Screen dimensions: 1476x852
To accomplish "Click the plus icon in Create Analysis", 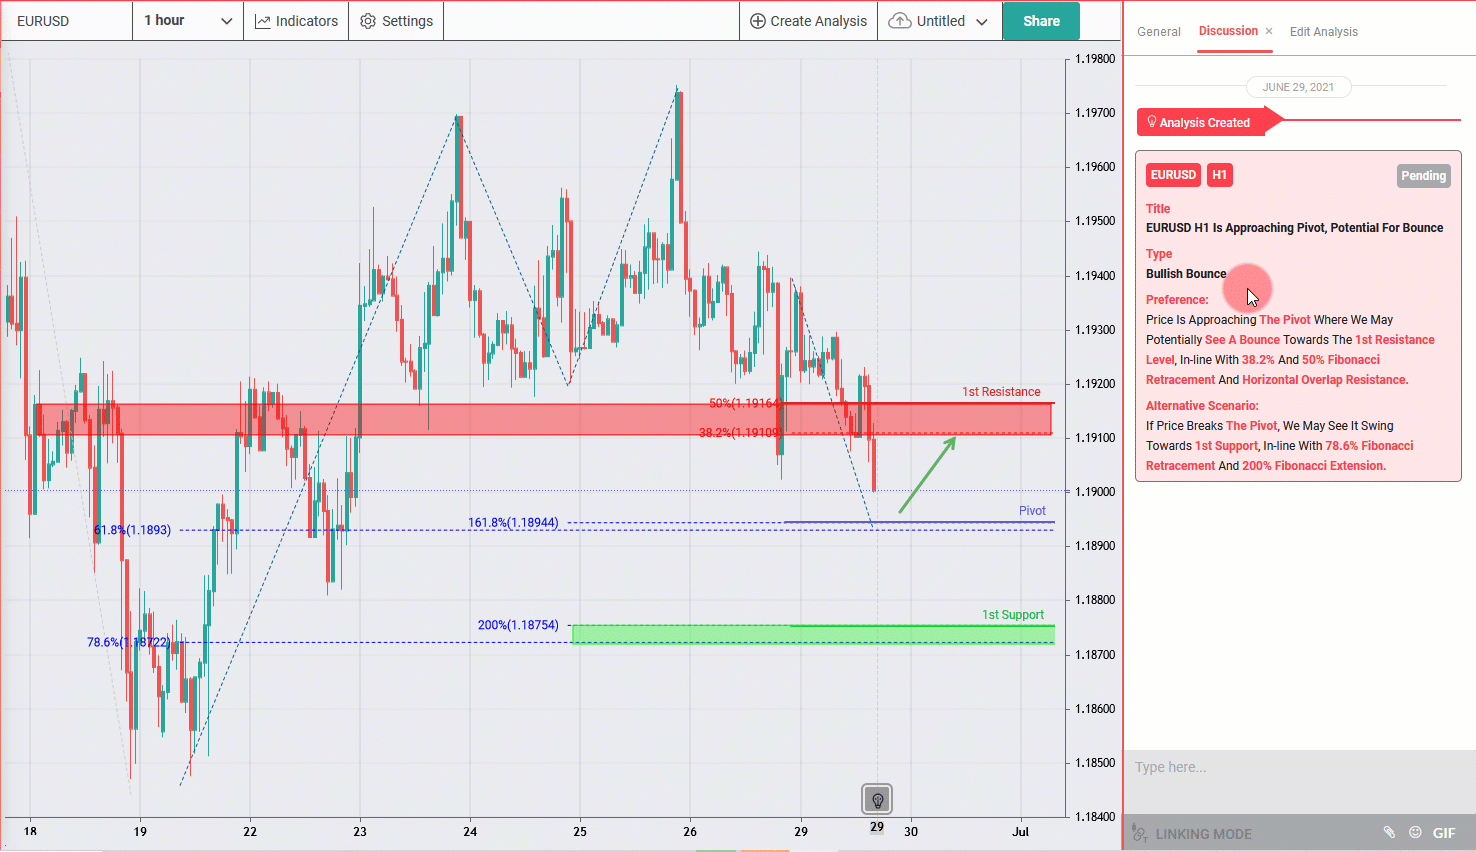I will point(757,21).
